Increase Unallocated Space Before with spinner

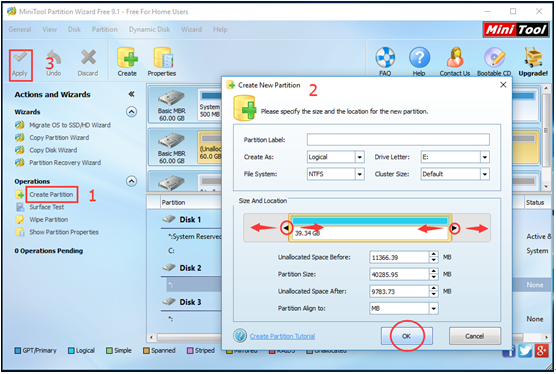pyautogui.click(x=433, y=255)
